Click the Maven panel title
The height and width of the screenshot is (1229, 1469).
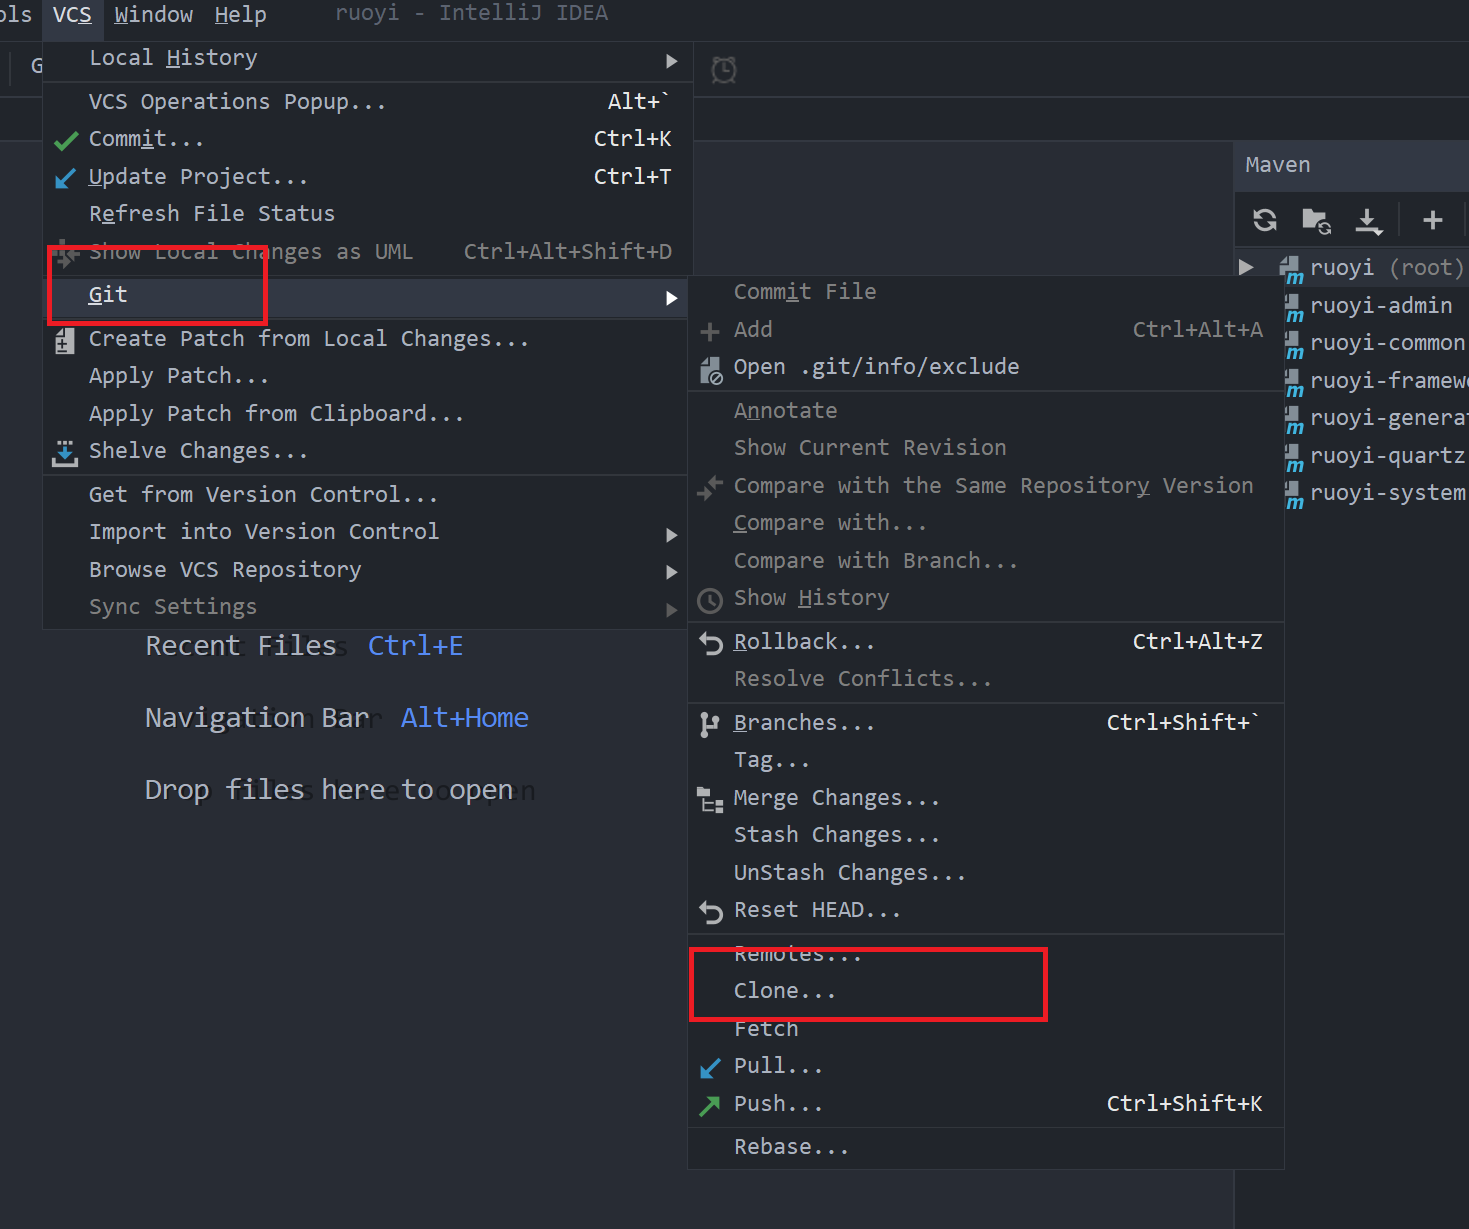[x=1277, y=165]
